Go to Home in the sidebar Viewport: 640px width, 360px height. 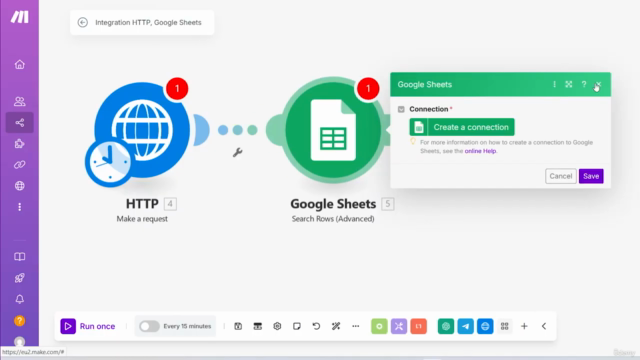point(20,64)
